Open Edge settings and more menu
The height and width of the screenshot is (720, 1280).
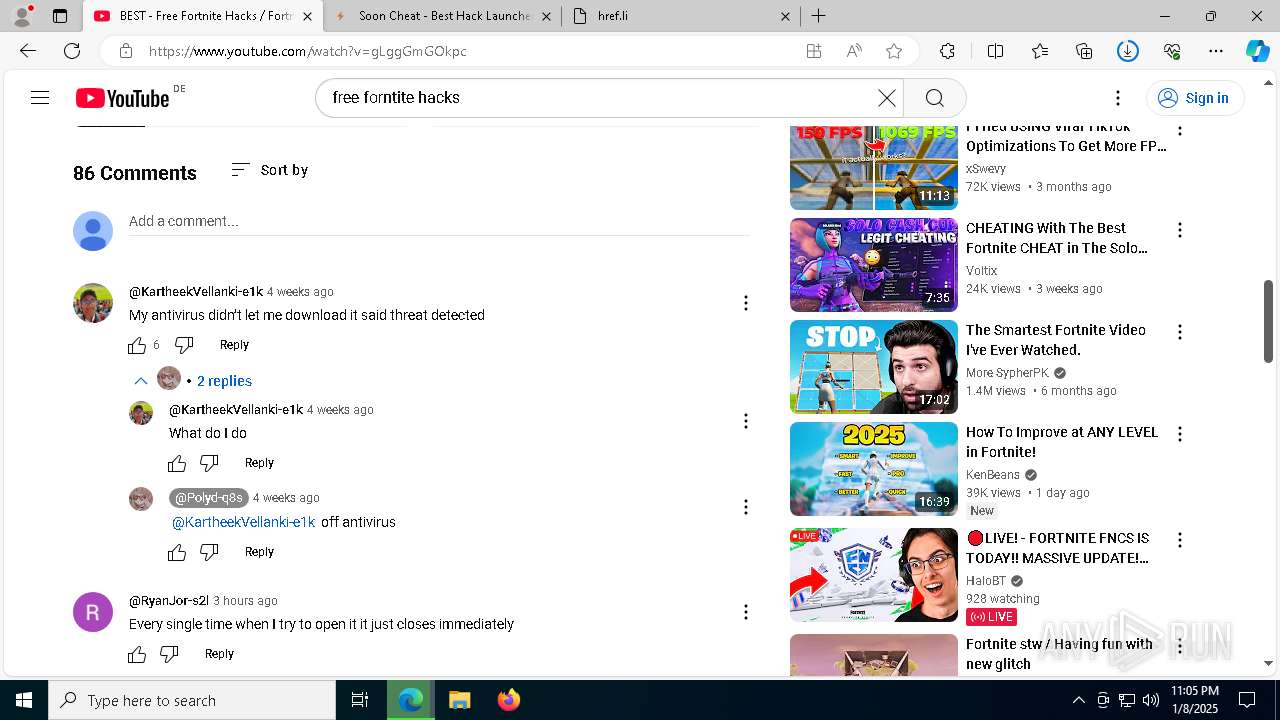pyautogui.click(x=1216, y=51)
